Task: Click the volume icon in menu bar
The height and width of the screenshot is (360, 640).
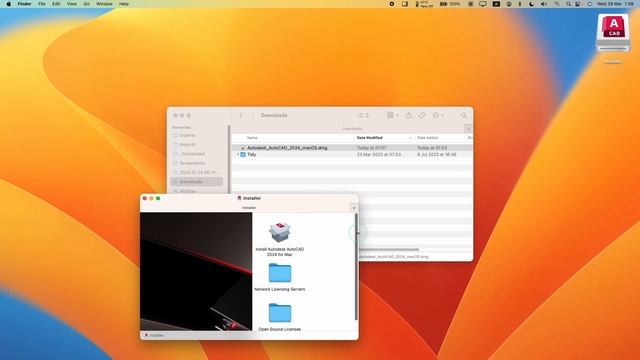Action: [544, 4]
